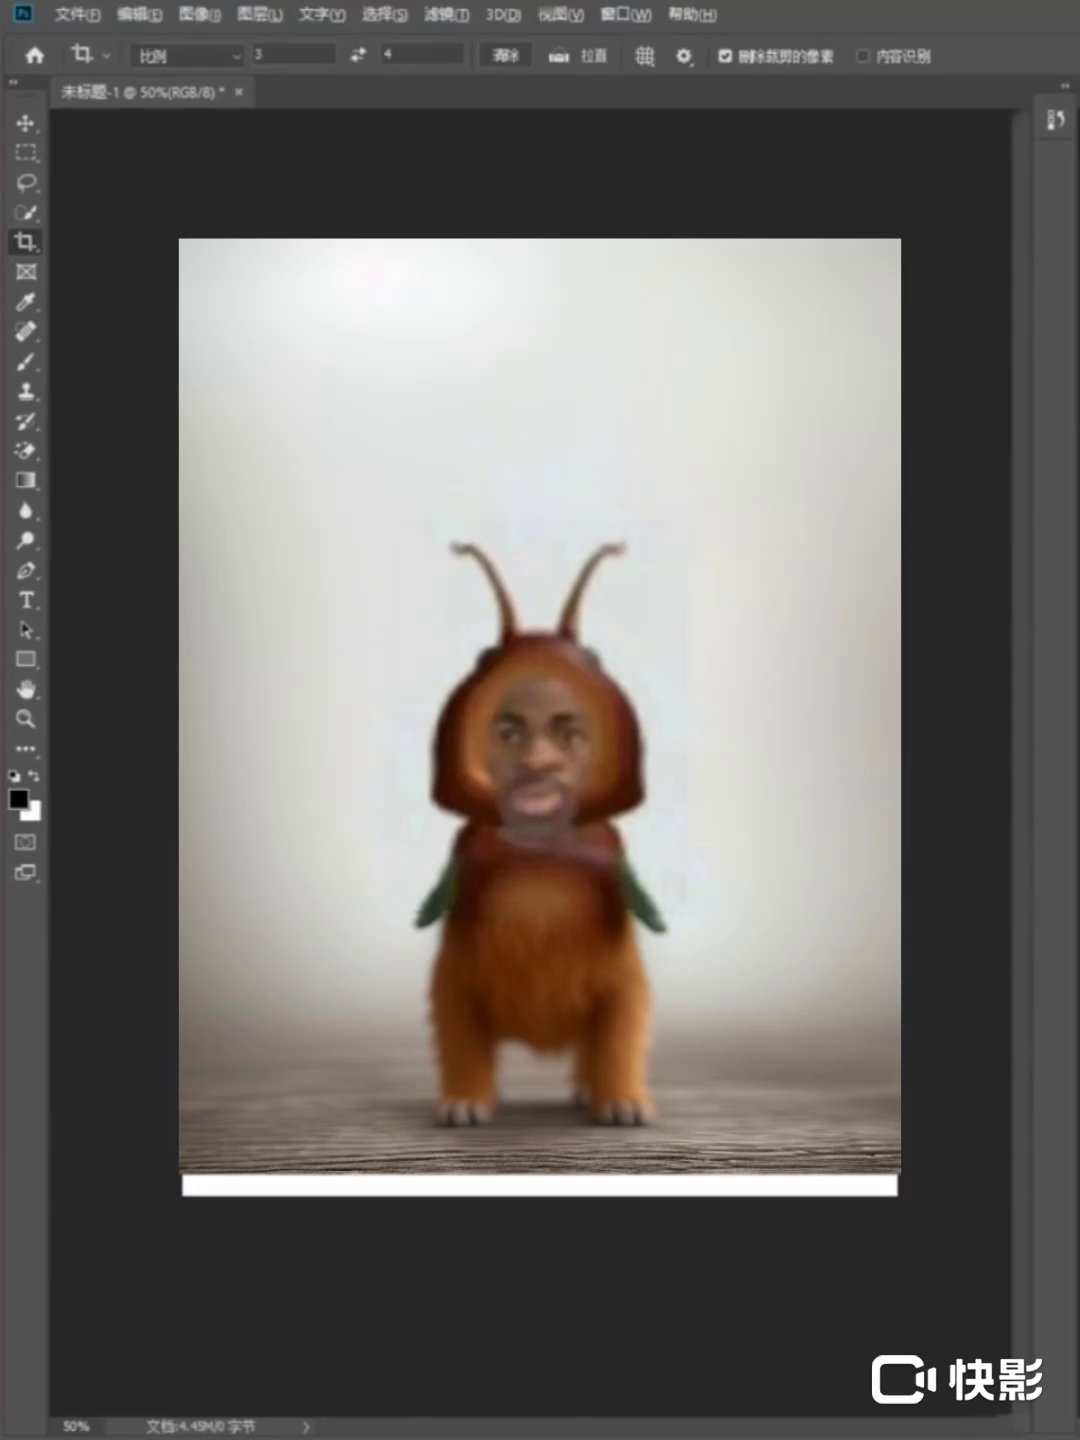
Task: Click the black foreground color swatch
Action: [x=19, y=799]
